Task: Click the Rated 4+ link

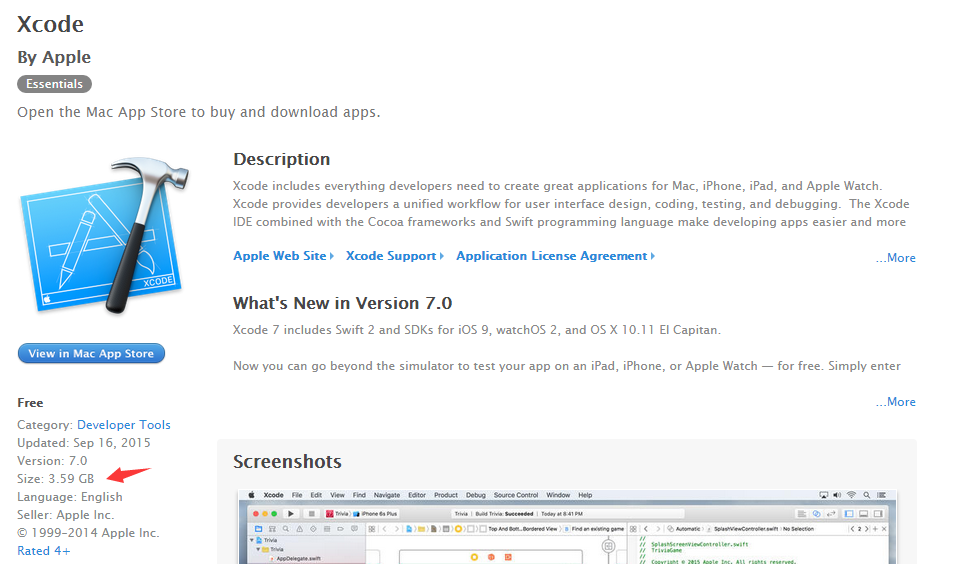Action: point(43,551)
